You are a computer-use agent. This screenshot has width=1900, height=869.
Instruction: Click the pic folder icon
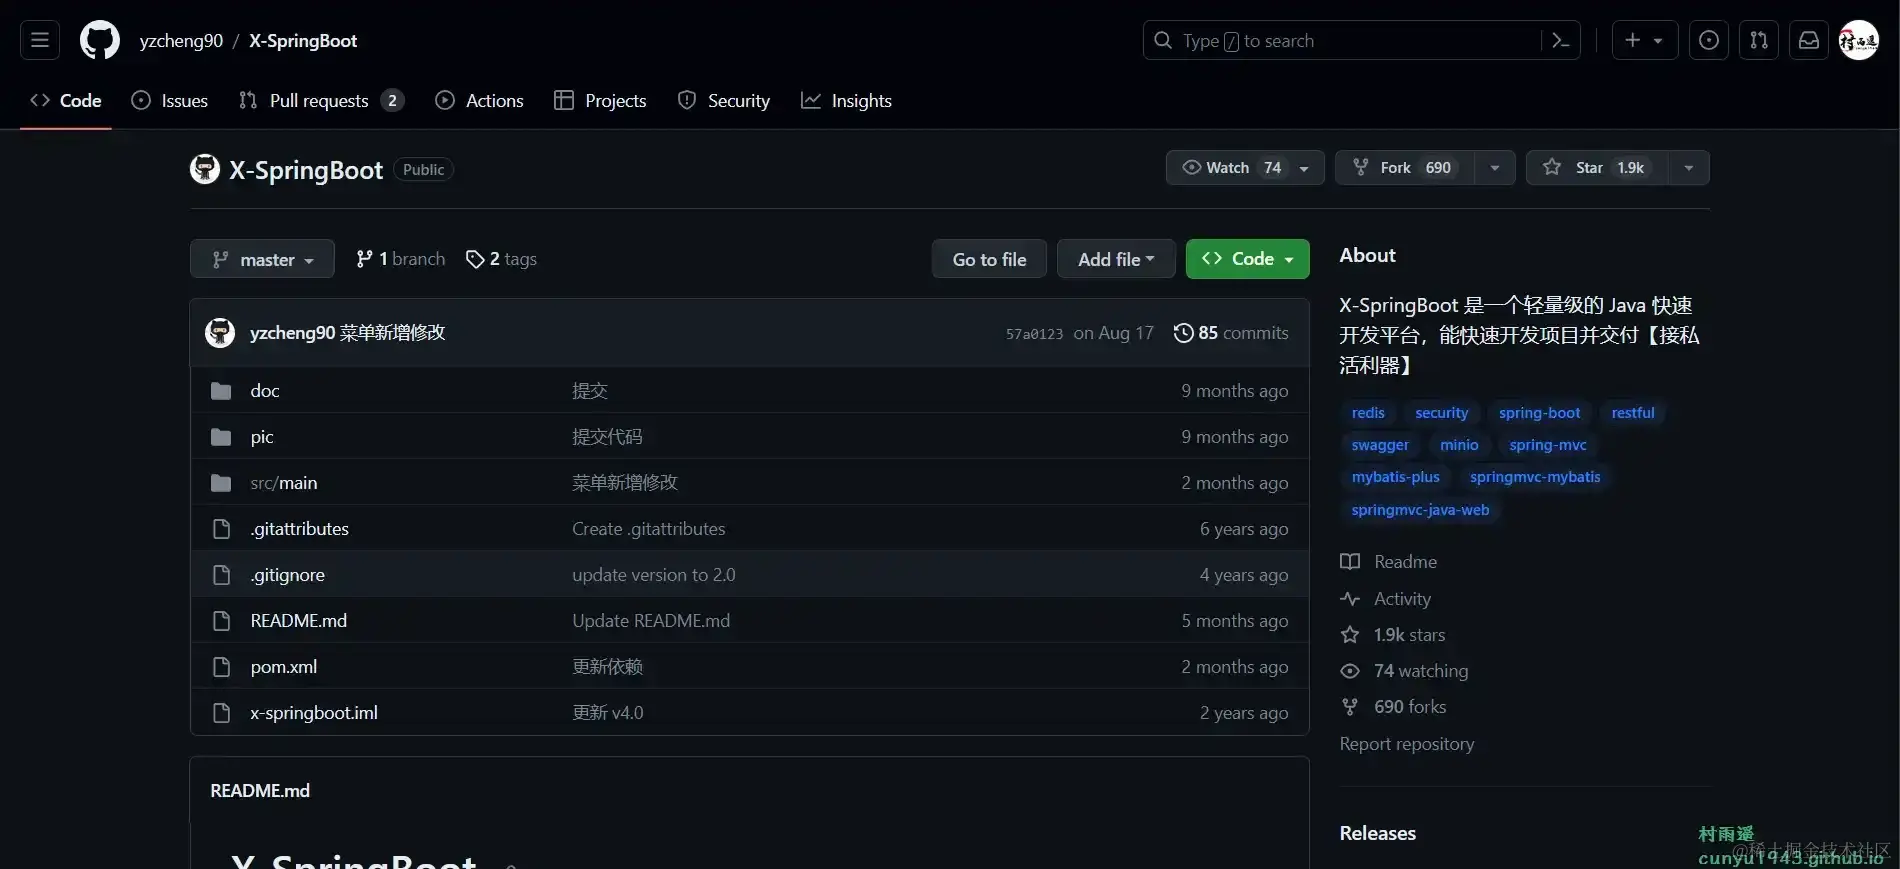[x=221, y=437]
